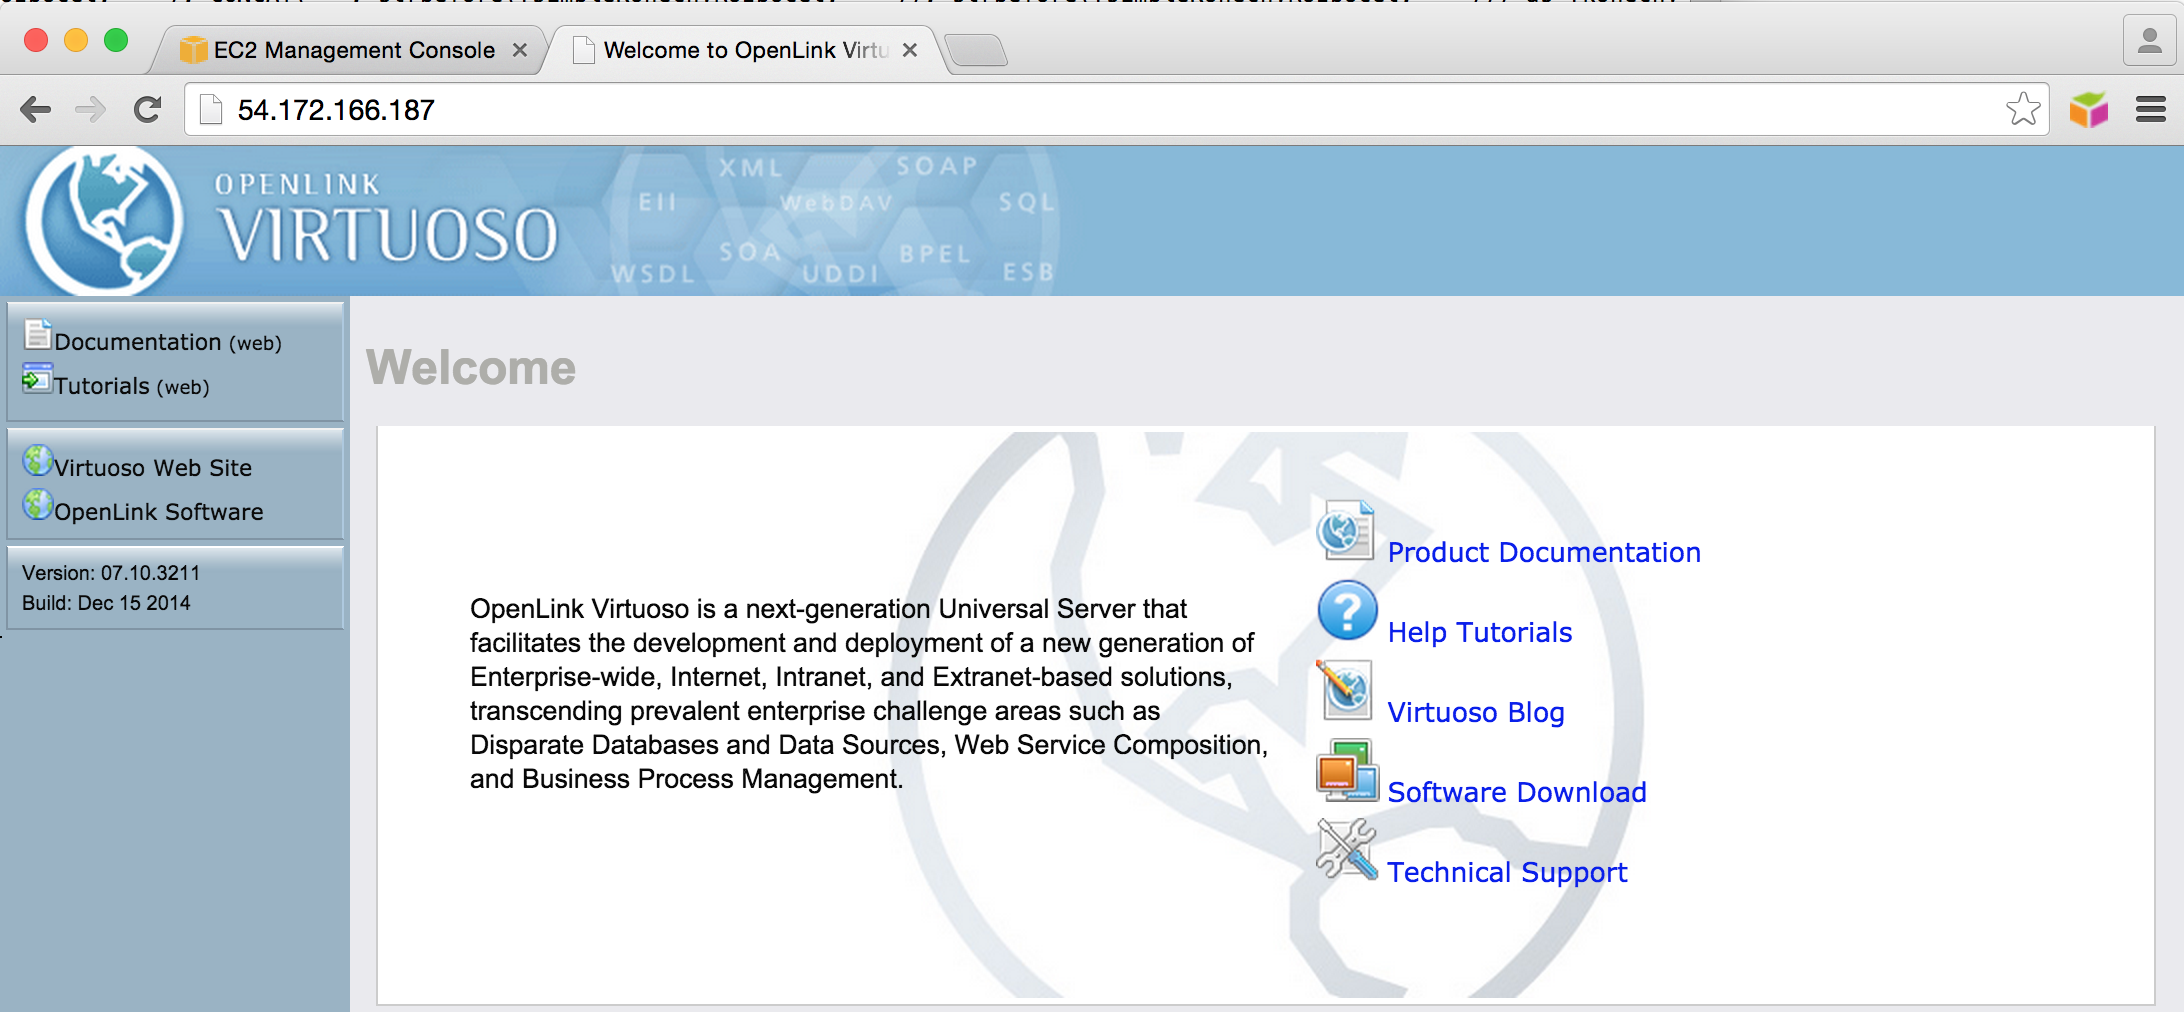Image resolution: width=2184 pixels, height=1012 pixels.
Task: Click the colorful cube extension icon
Action: [2089, 109]
